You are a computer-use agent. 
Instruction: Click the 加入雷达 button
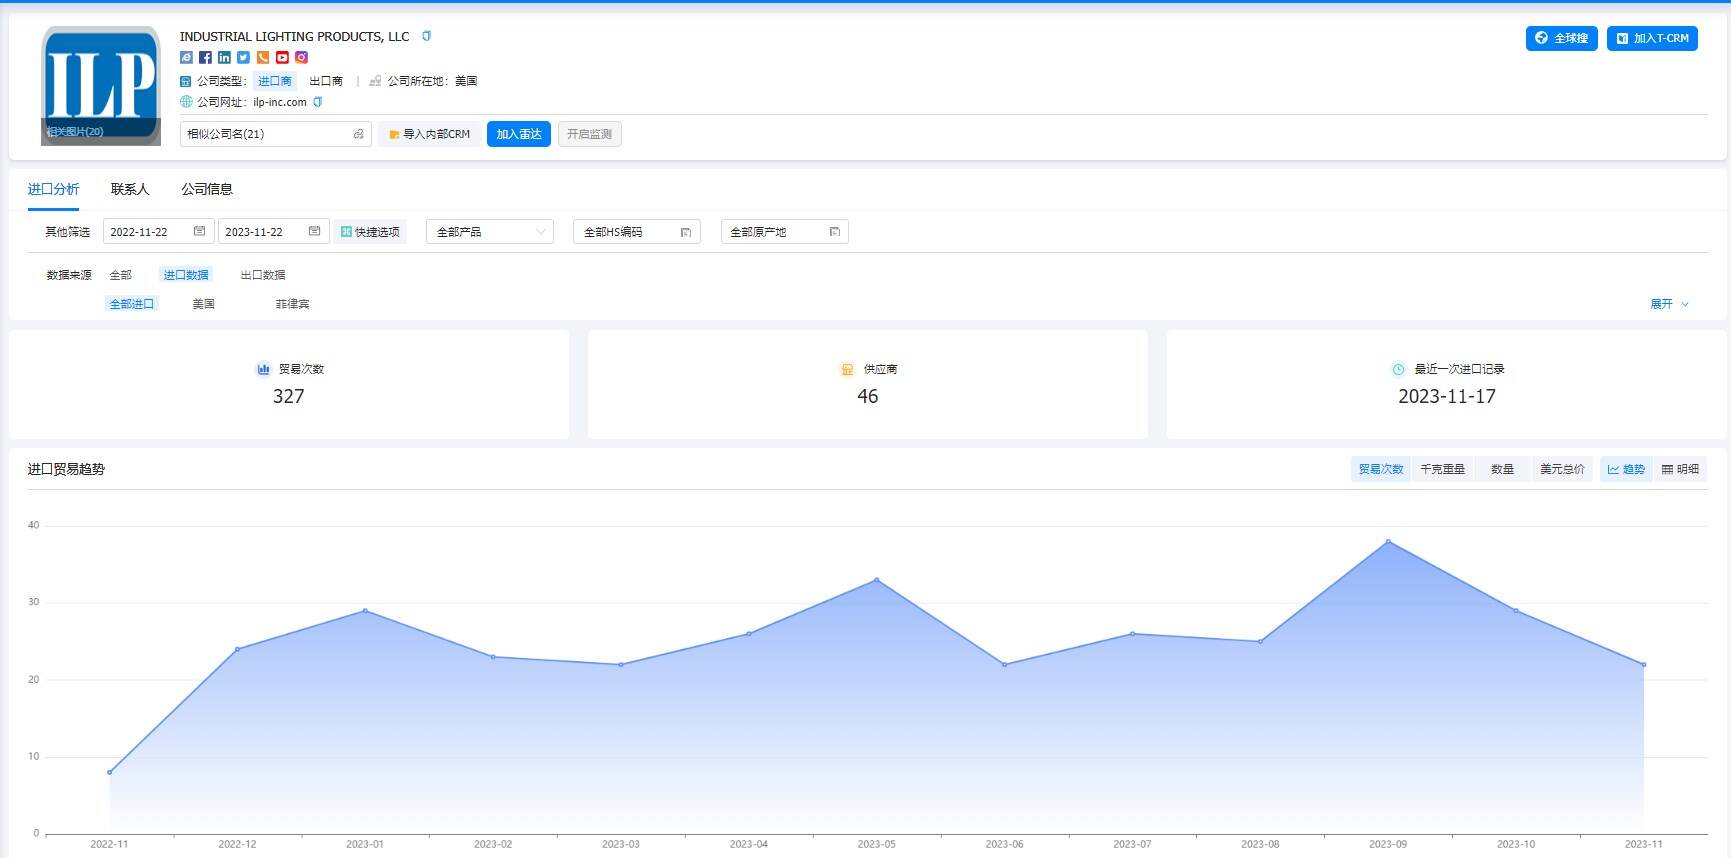pyautogui.click(x=519, y=134)
